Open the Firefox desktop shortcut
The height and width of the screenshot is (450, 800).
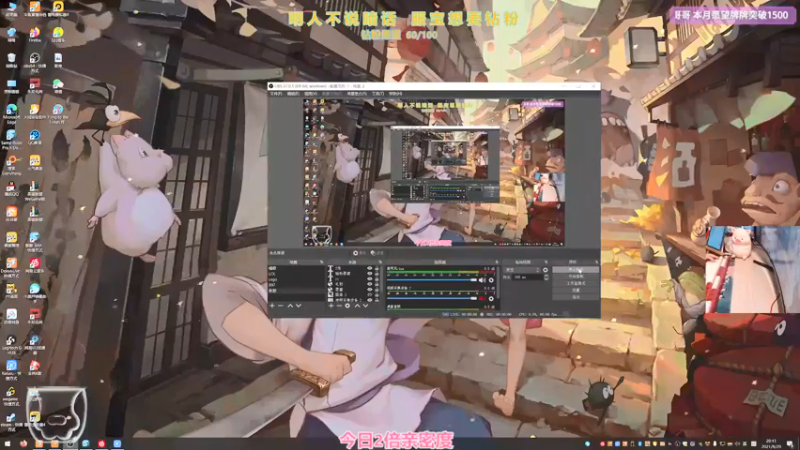(35, 33)
